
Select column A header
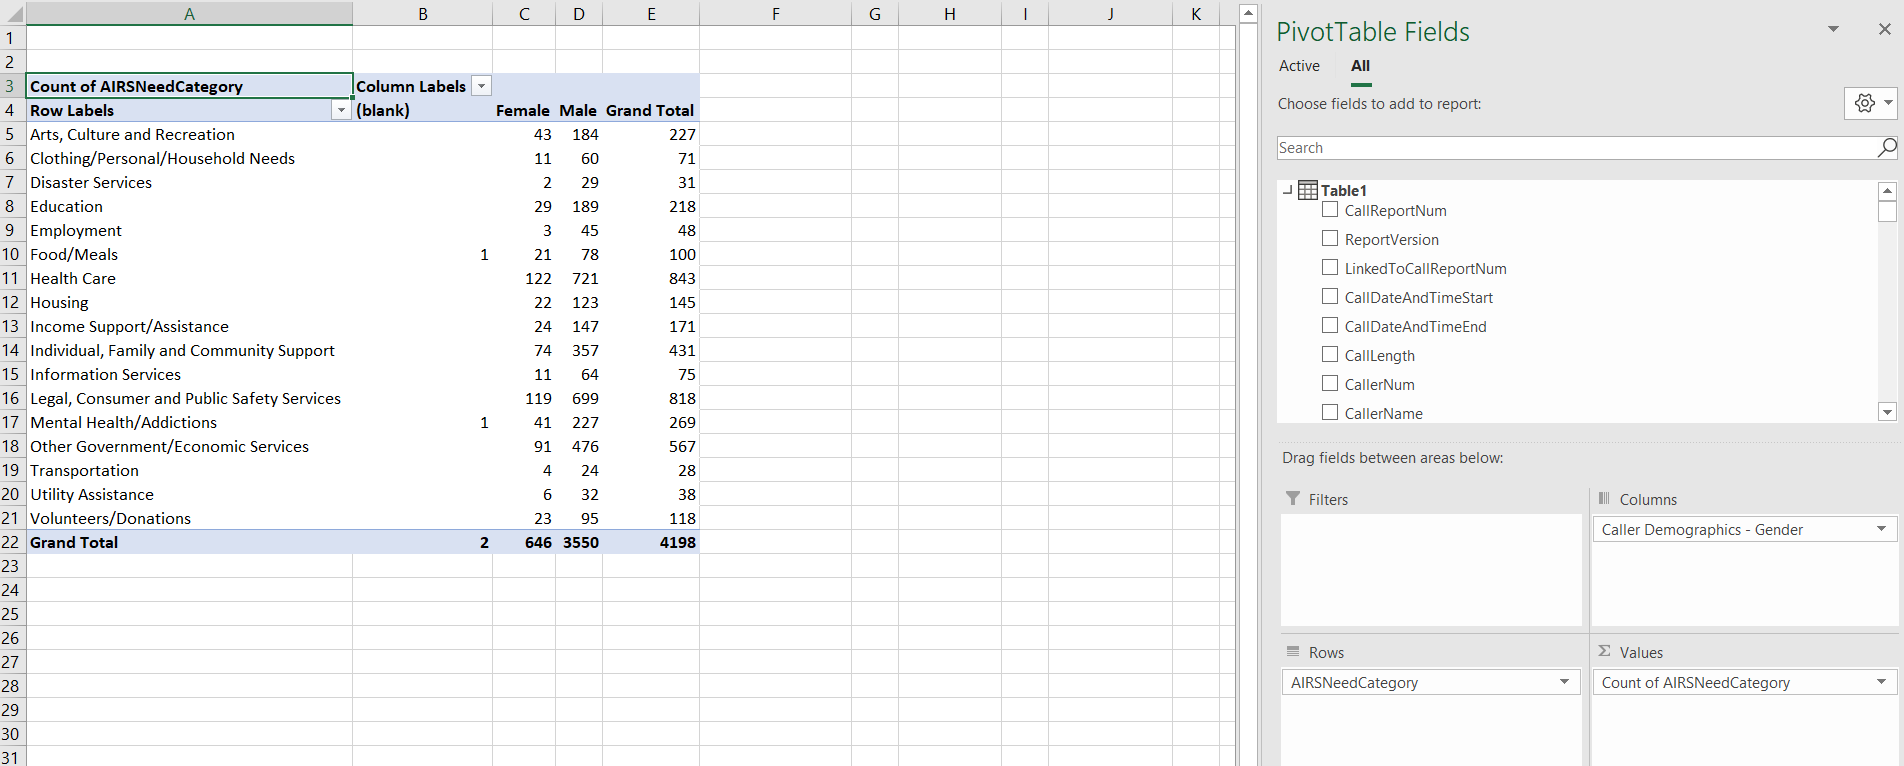[x=189, y=14]
